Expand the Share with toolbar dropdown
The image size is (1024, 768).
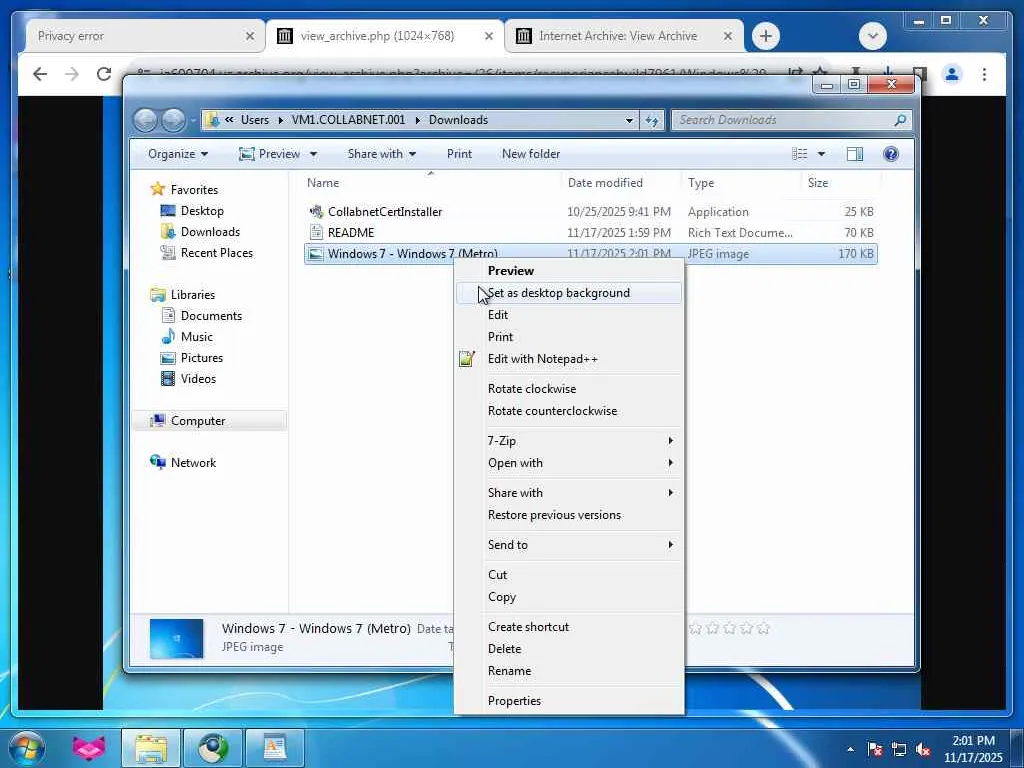(381, 154)
